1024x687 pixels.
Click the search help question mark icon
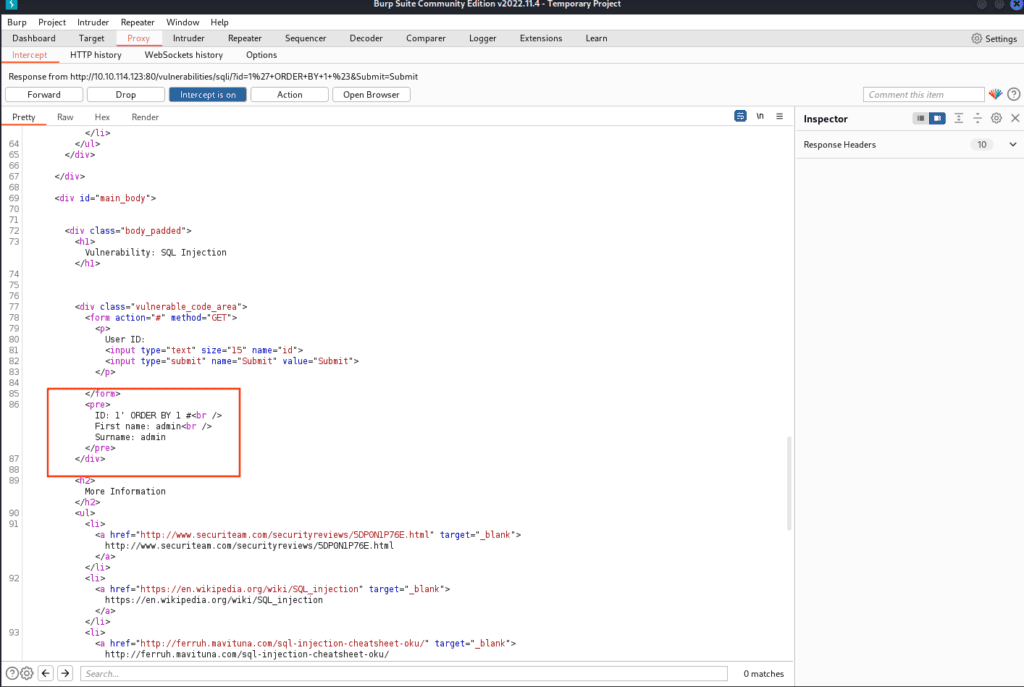point(12,673)
